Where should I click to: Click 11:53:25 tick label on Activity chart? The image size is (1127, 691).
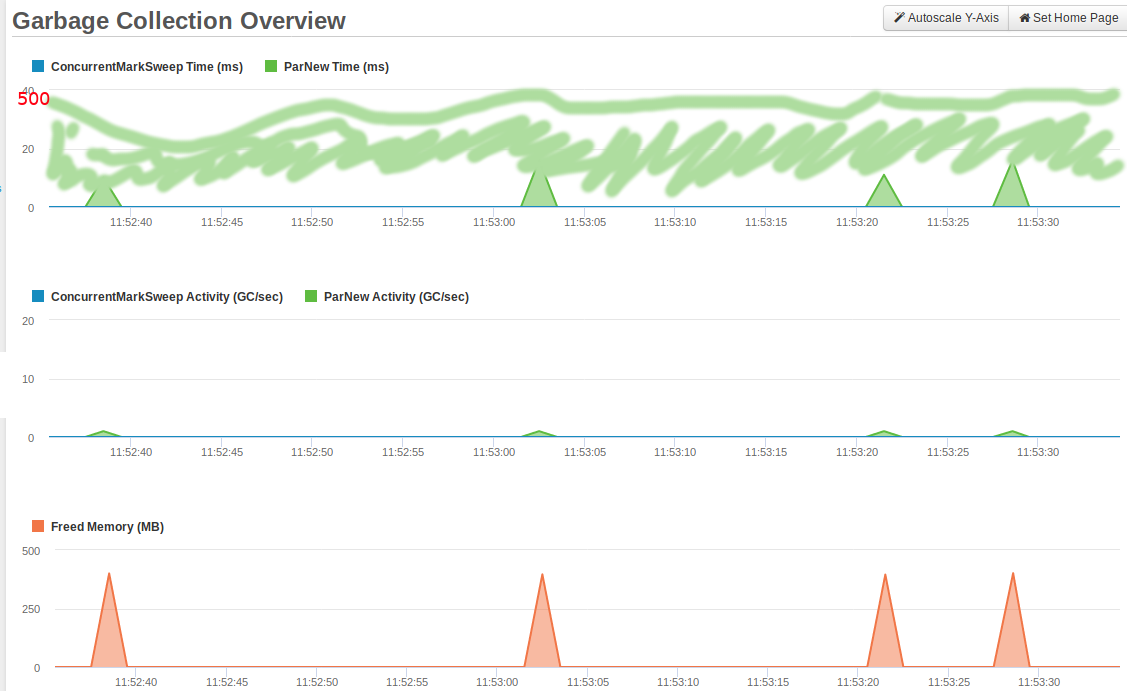click(948, 452)
